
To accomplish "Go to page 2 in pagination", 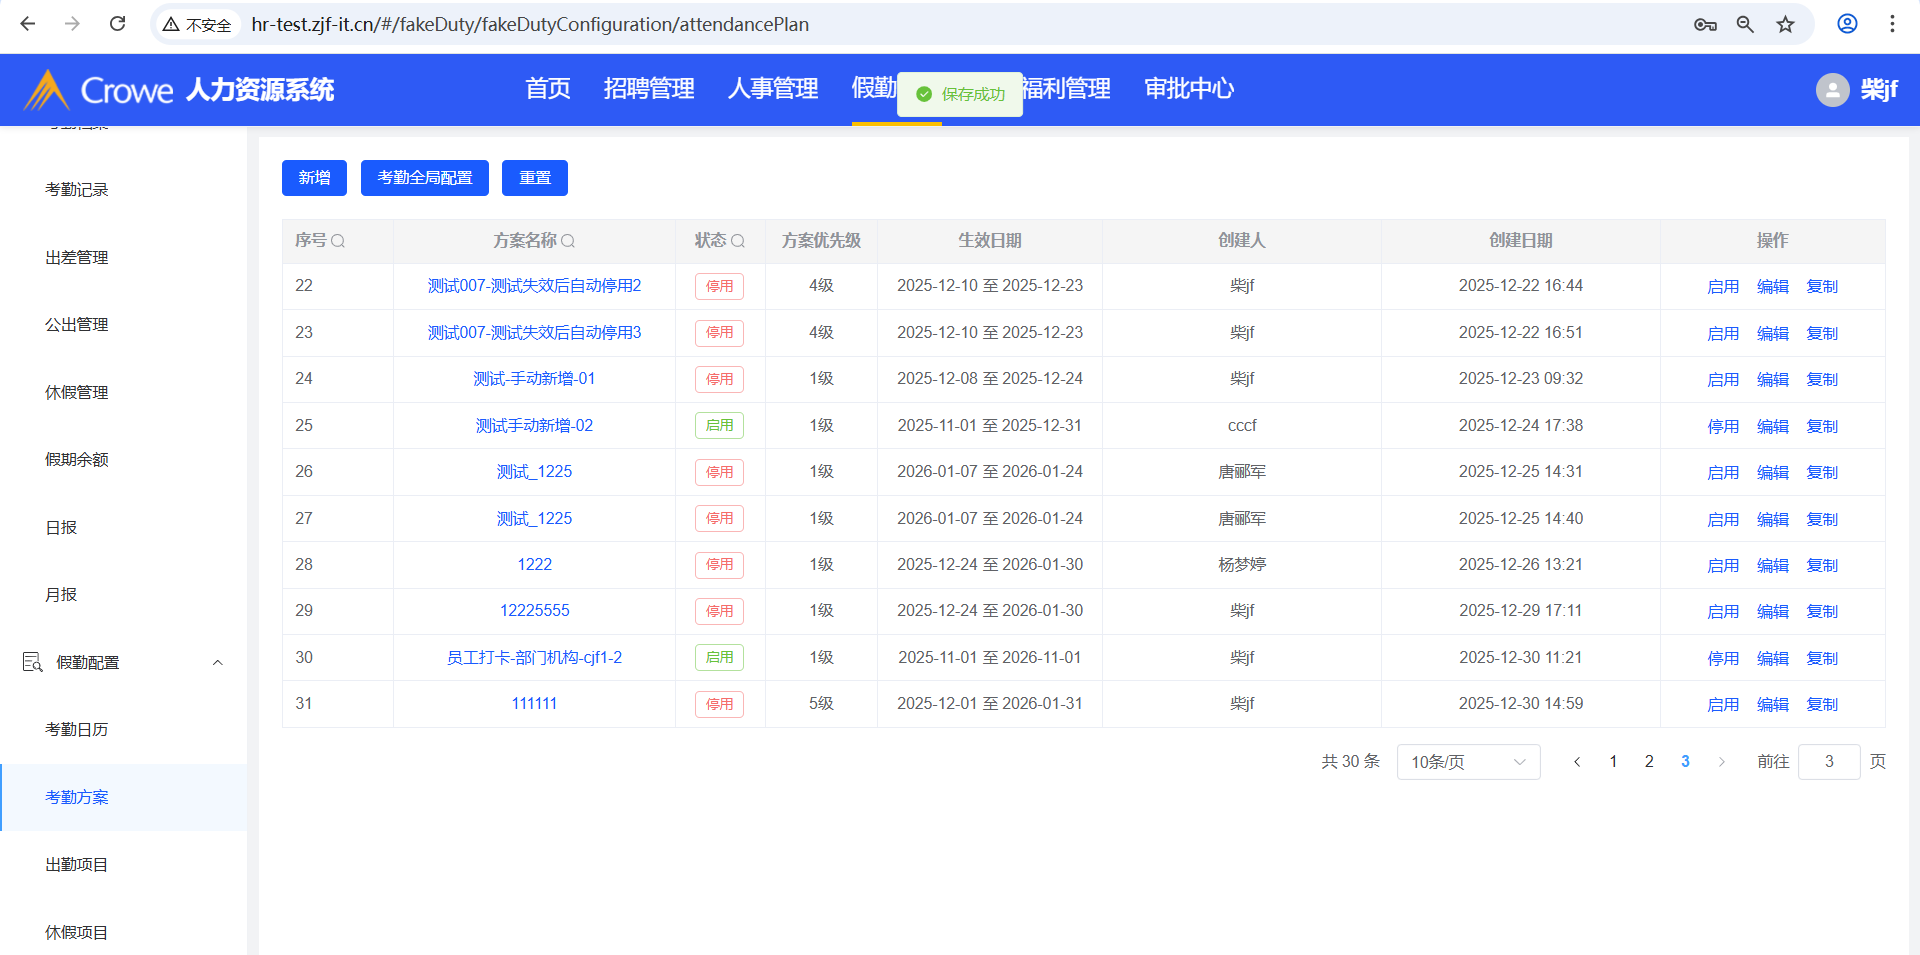I will (1649, 762).
